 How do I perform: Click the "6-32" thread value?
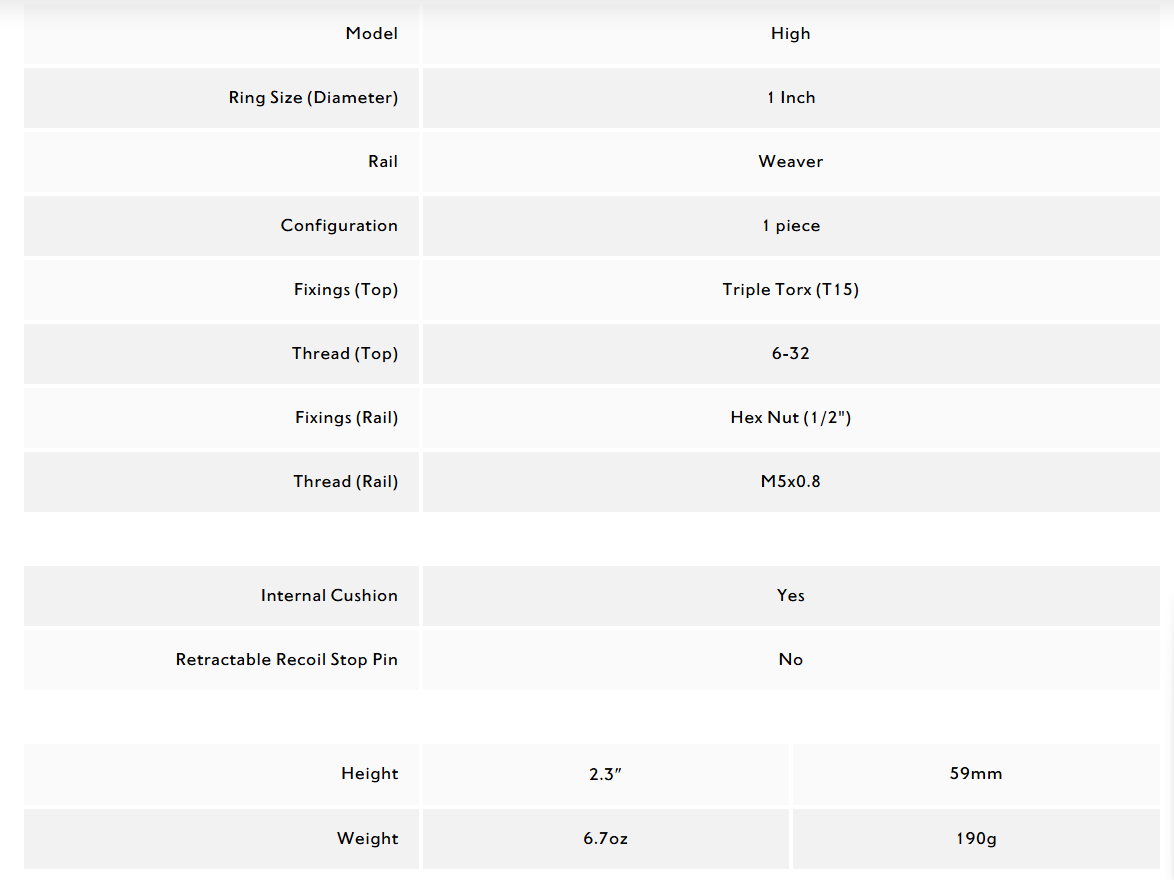point(790,354)
